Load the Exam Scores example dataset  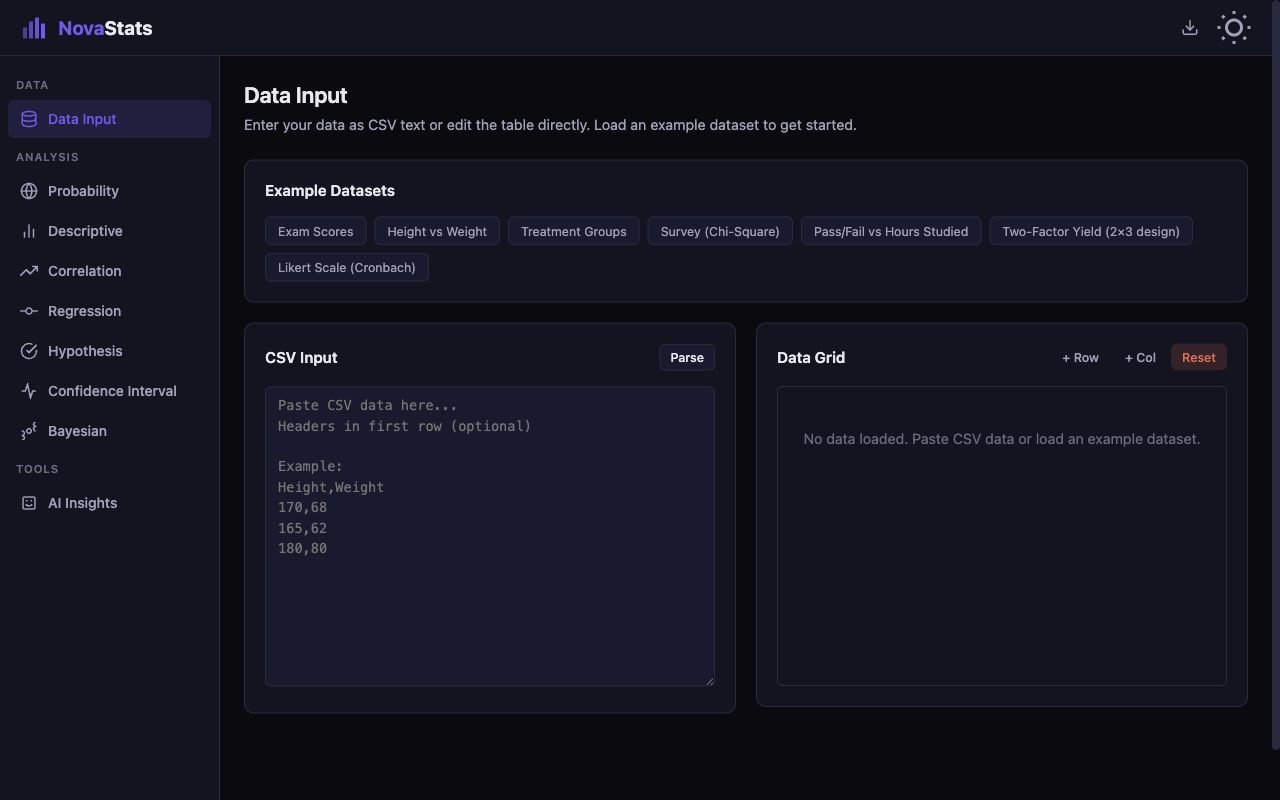(x=316, y=231)
